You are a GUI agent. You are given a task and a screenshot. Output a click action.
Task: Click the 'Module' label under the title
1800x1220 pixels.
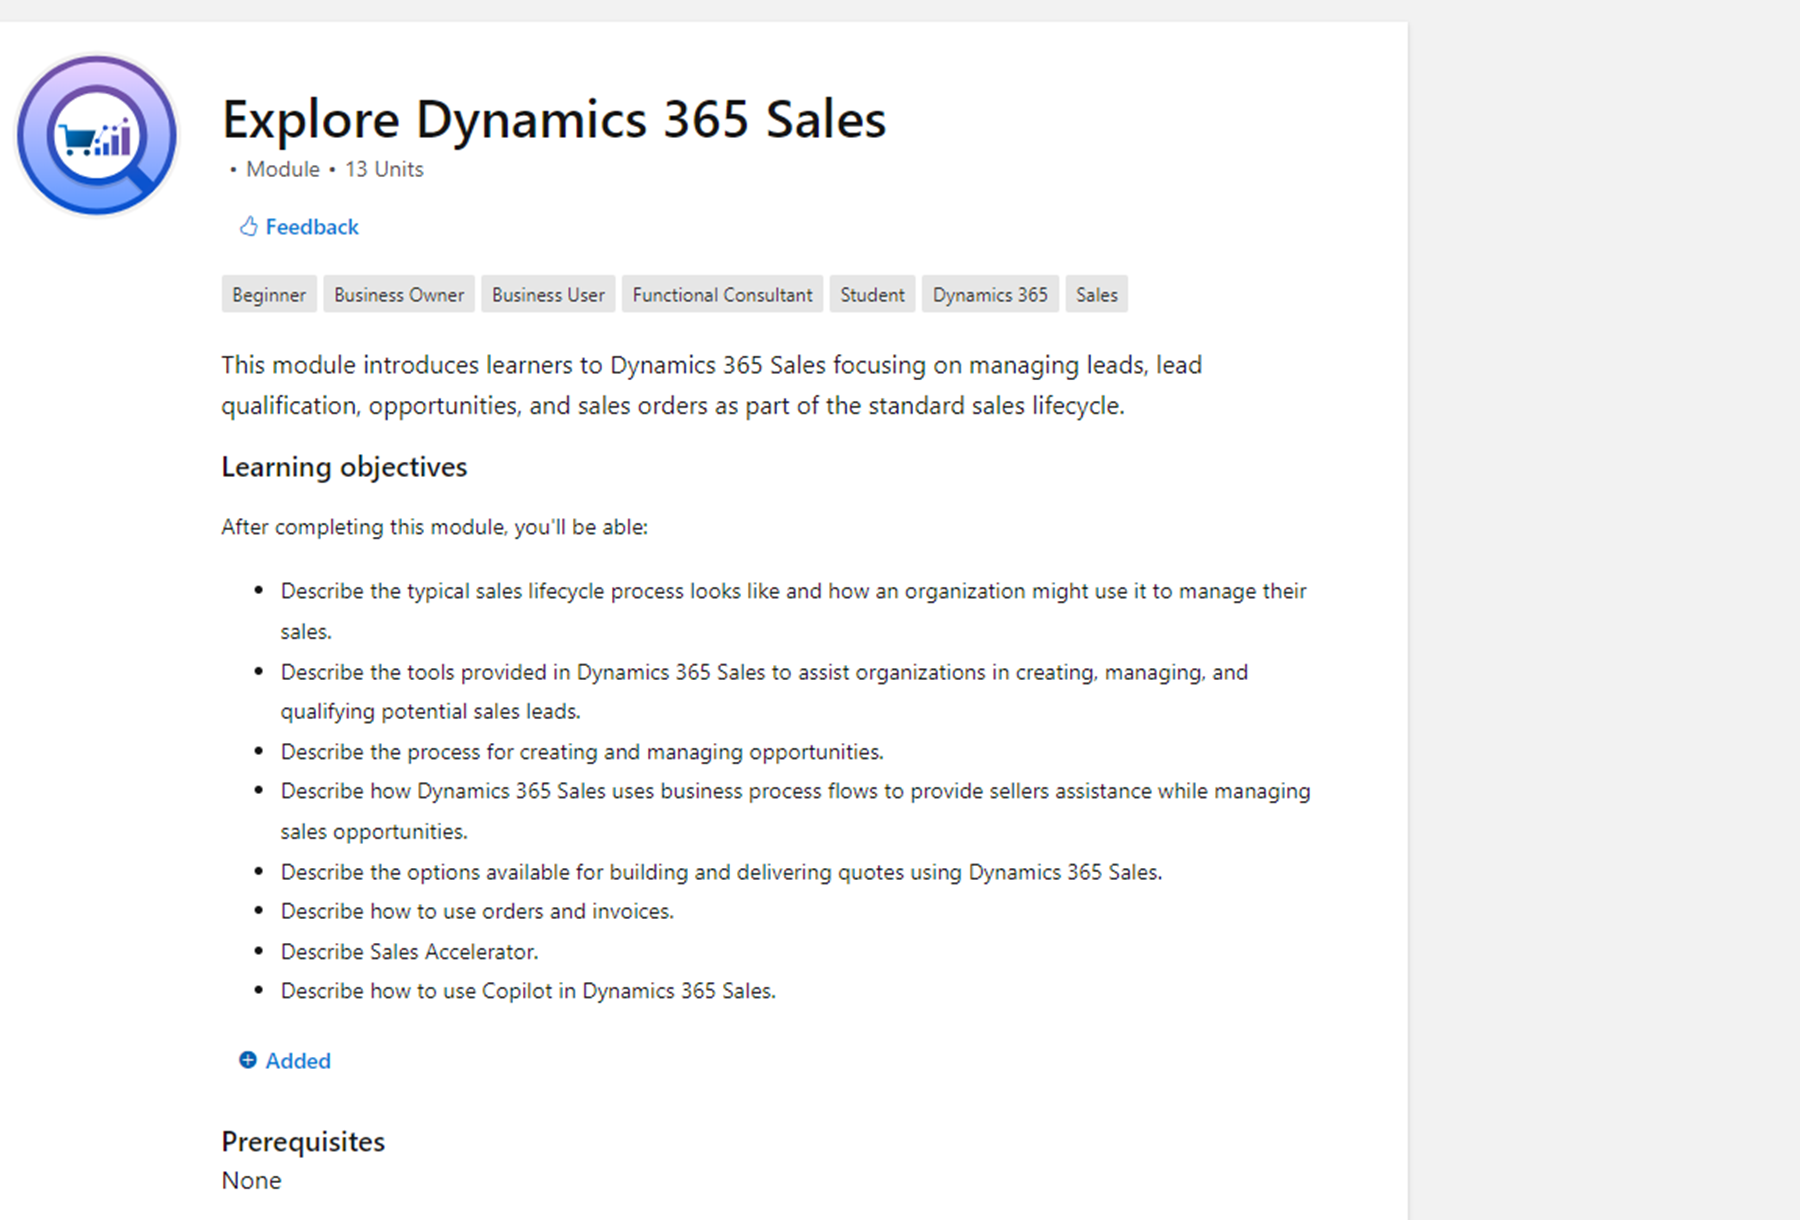(283, 170)
